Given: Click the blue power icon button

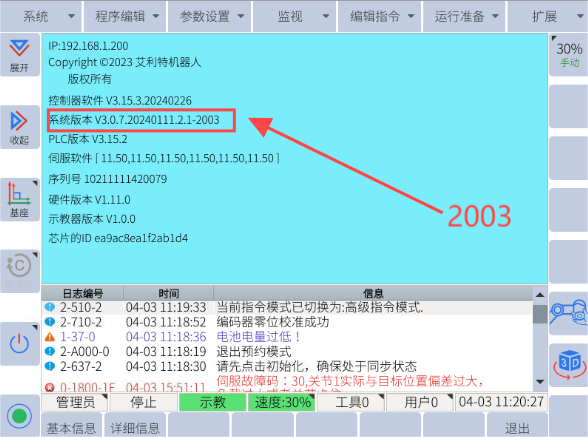Looking at the screenshot, I should (x=20, y=344).
